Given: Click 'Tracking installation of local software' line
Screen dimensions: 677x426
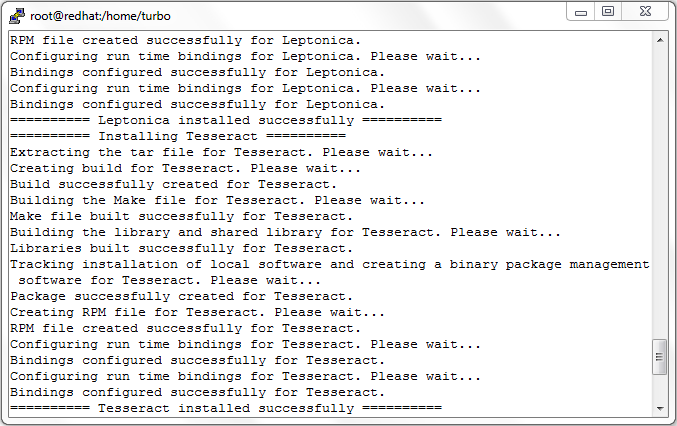Looking at the screenshot, I should 330,272.
